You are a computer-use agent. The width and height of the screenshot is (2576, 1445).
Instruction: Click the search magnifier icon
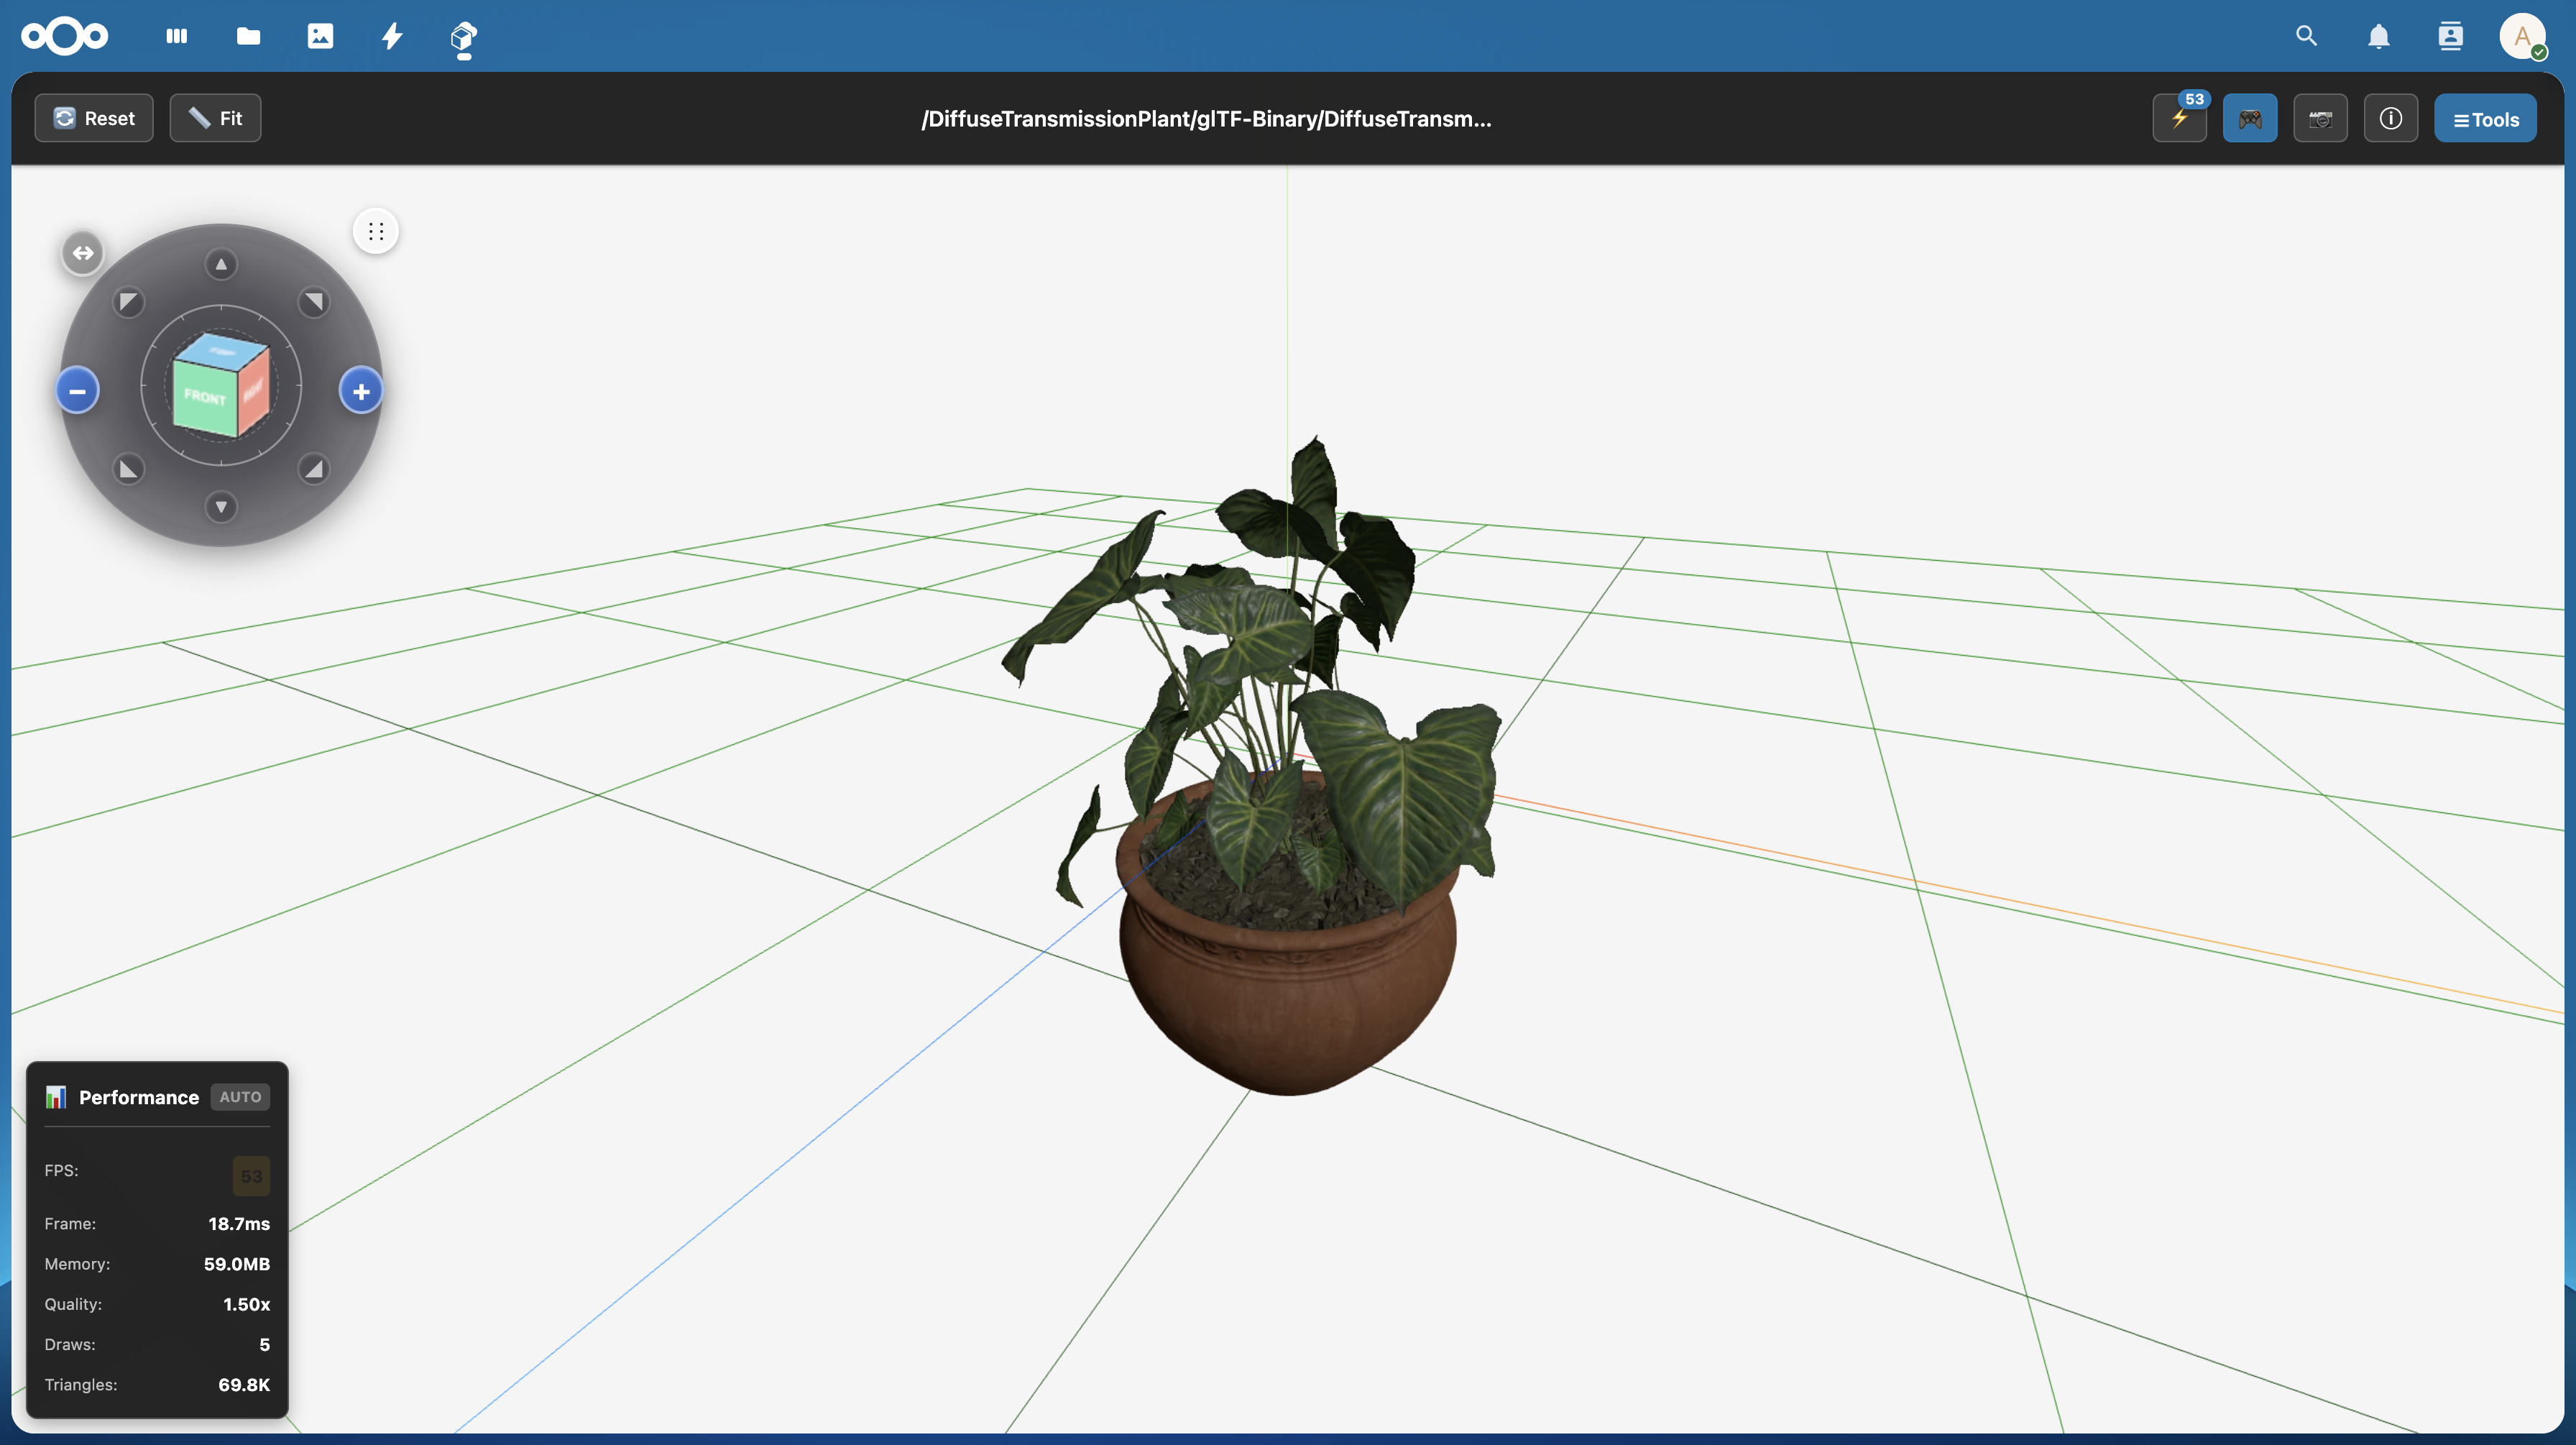(x=2306, y=37)
